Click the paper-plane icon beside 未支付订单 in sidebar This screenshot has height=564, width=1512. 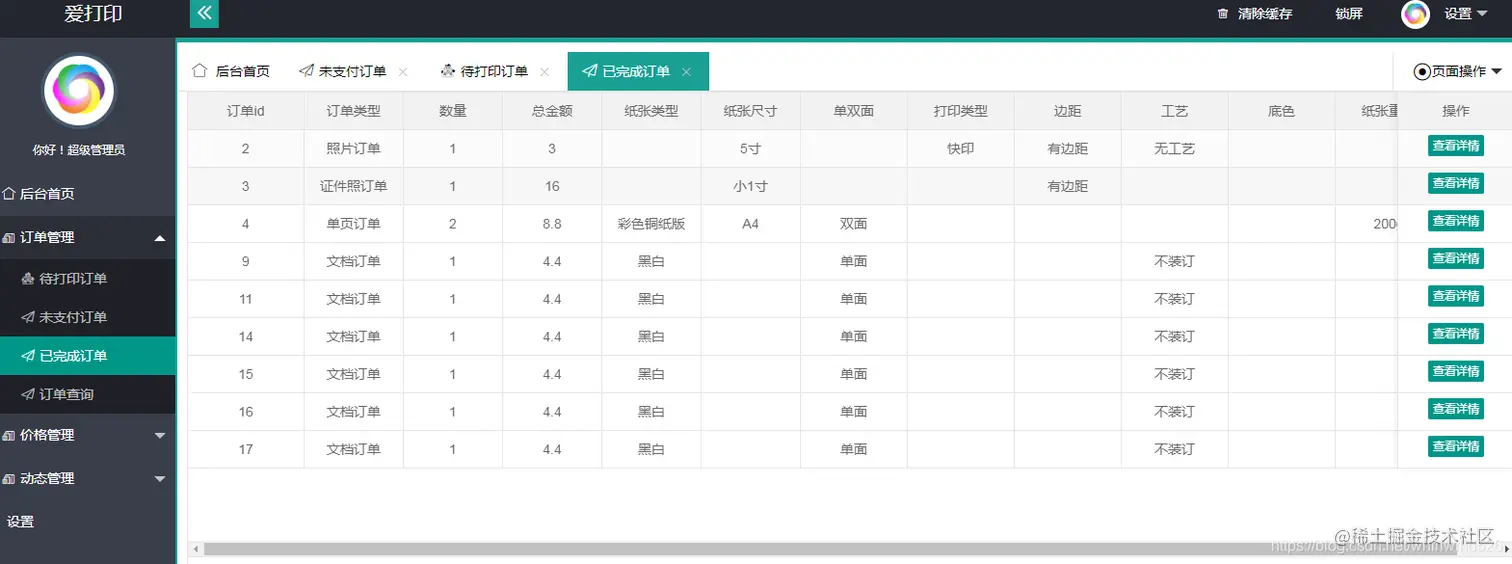click(x=28, y=317)
